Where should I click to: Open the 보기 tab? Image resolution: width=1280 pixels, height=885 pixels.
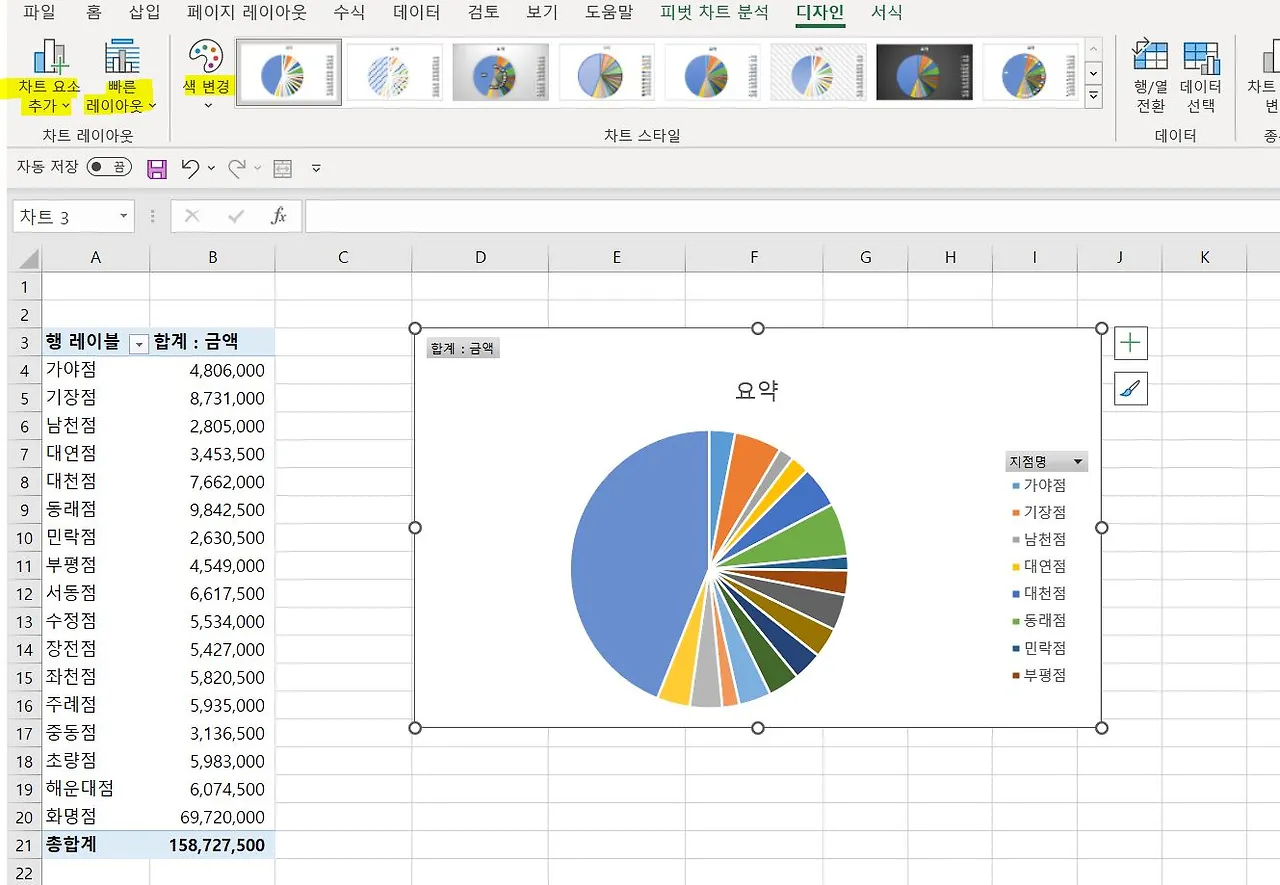click(x=542, y=13)
